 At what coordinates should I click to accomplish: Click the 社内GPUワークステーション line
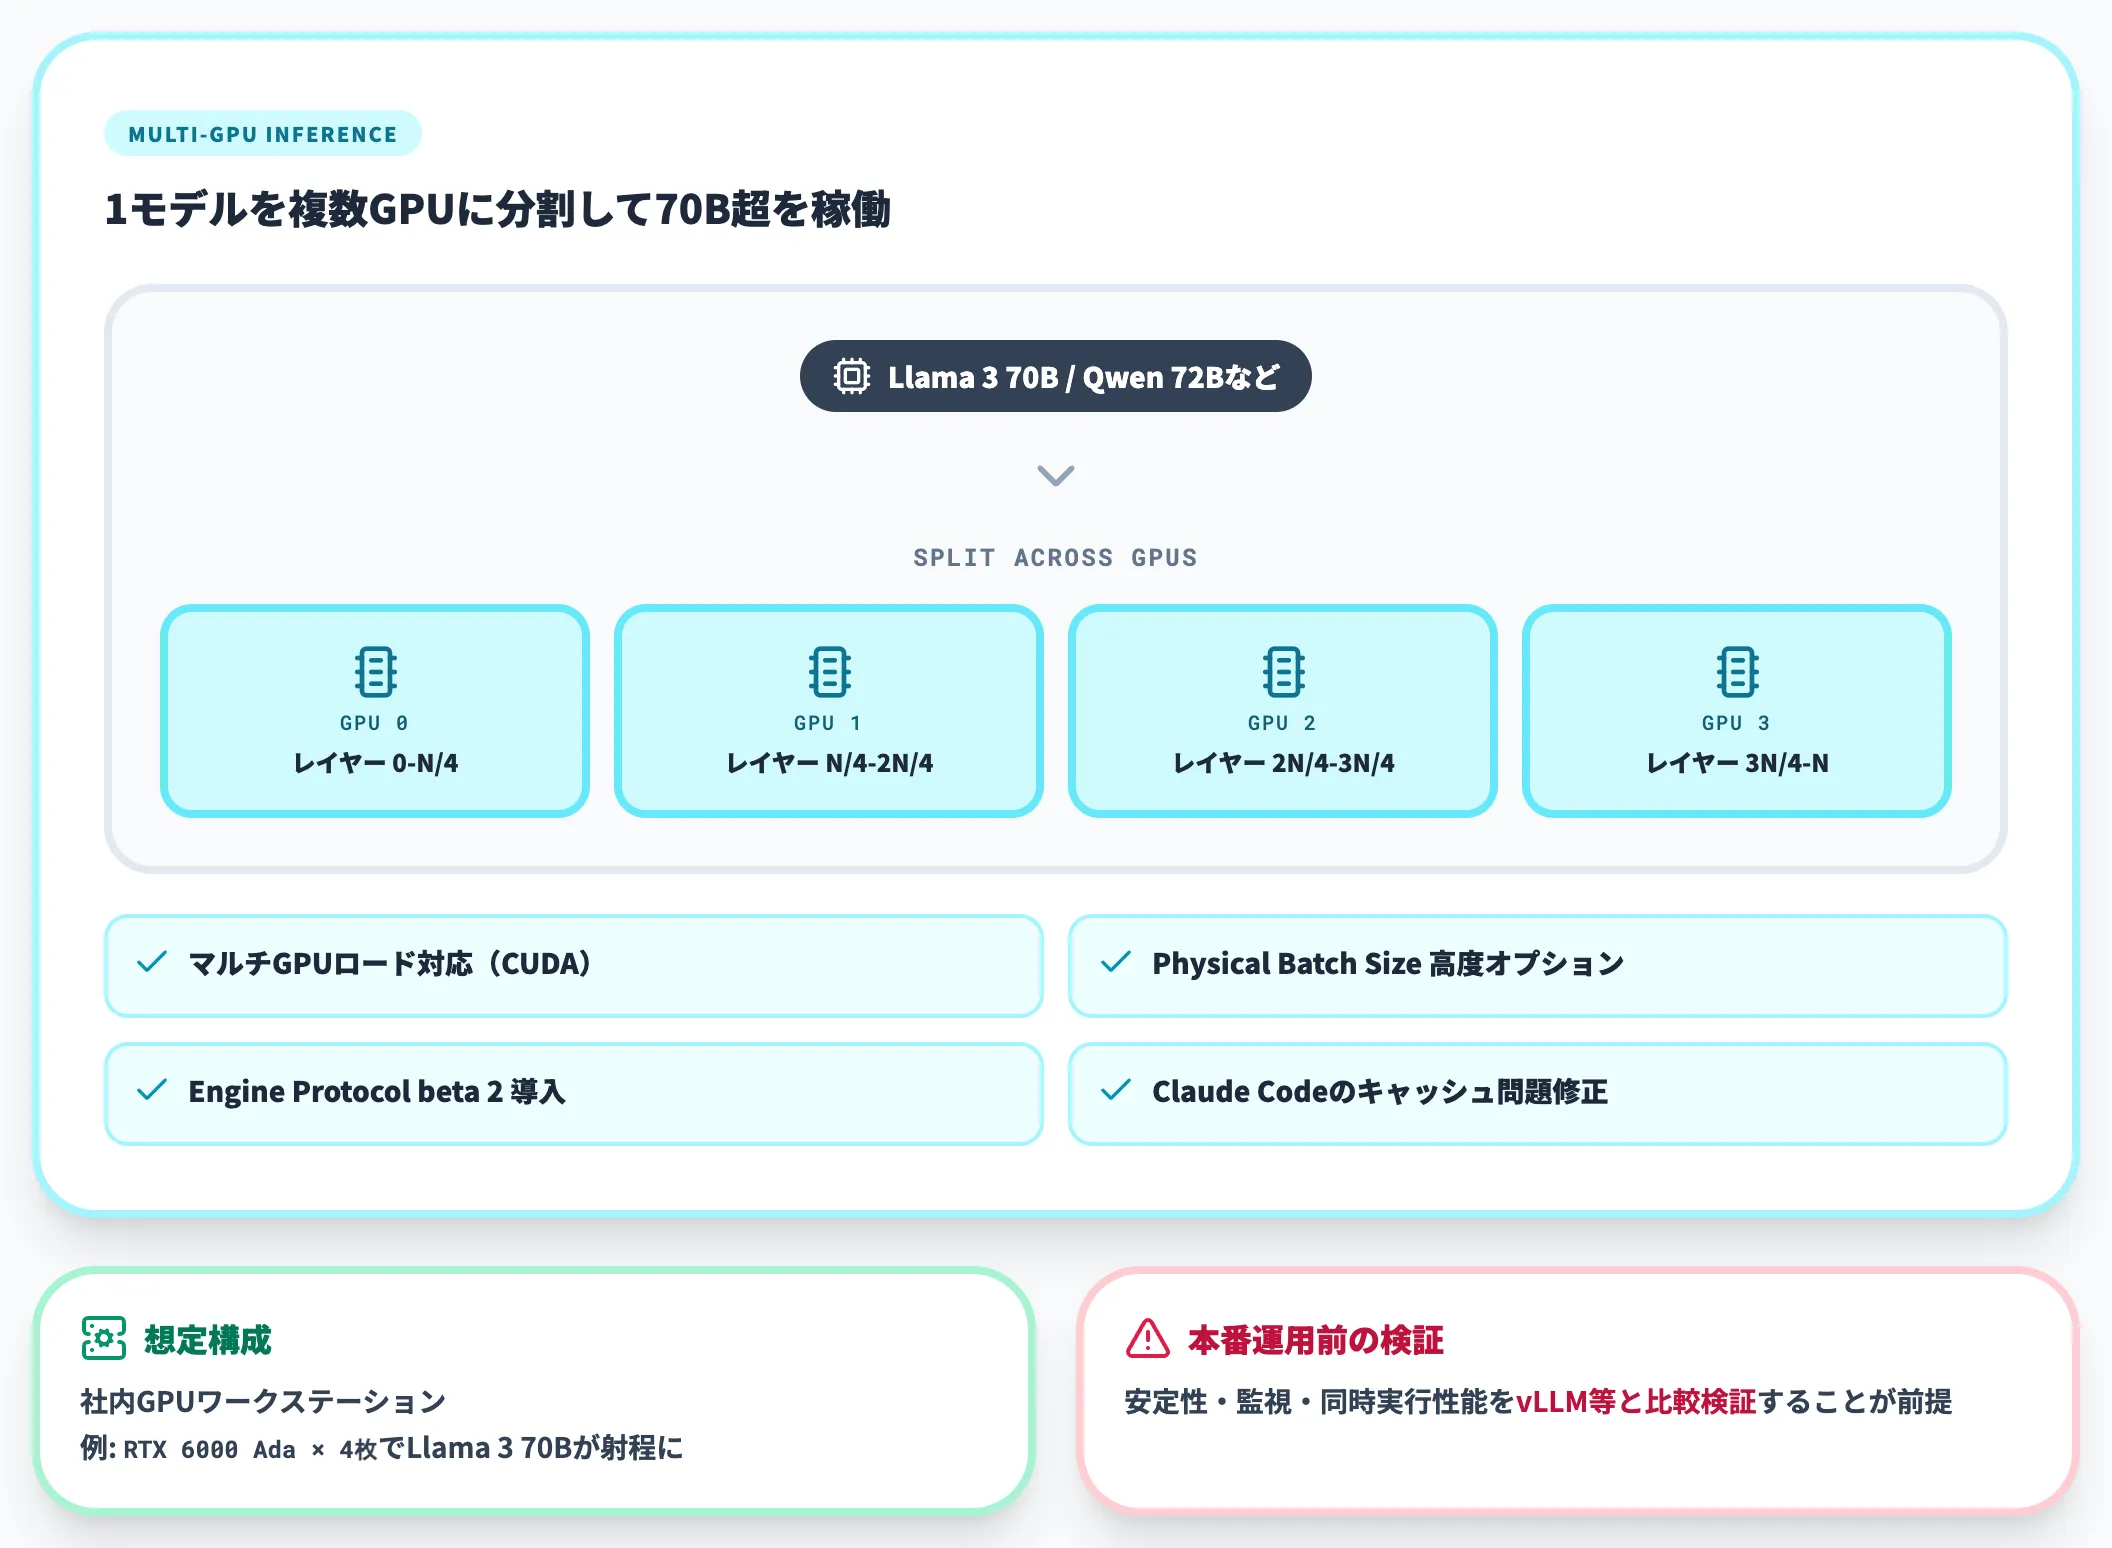[263, 1401]
